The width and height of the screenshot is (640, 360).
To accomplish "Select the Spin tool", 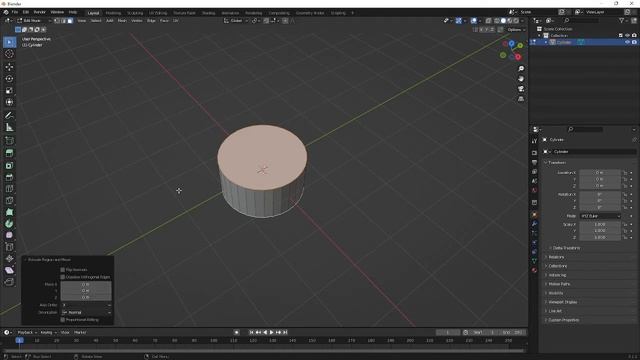I will (9, 224).
